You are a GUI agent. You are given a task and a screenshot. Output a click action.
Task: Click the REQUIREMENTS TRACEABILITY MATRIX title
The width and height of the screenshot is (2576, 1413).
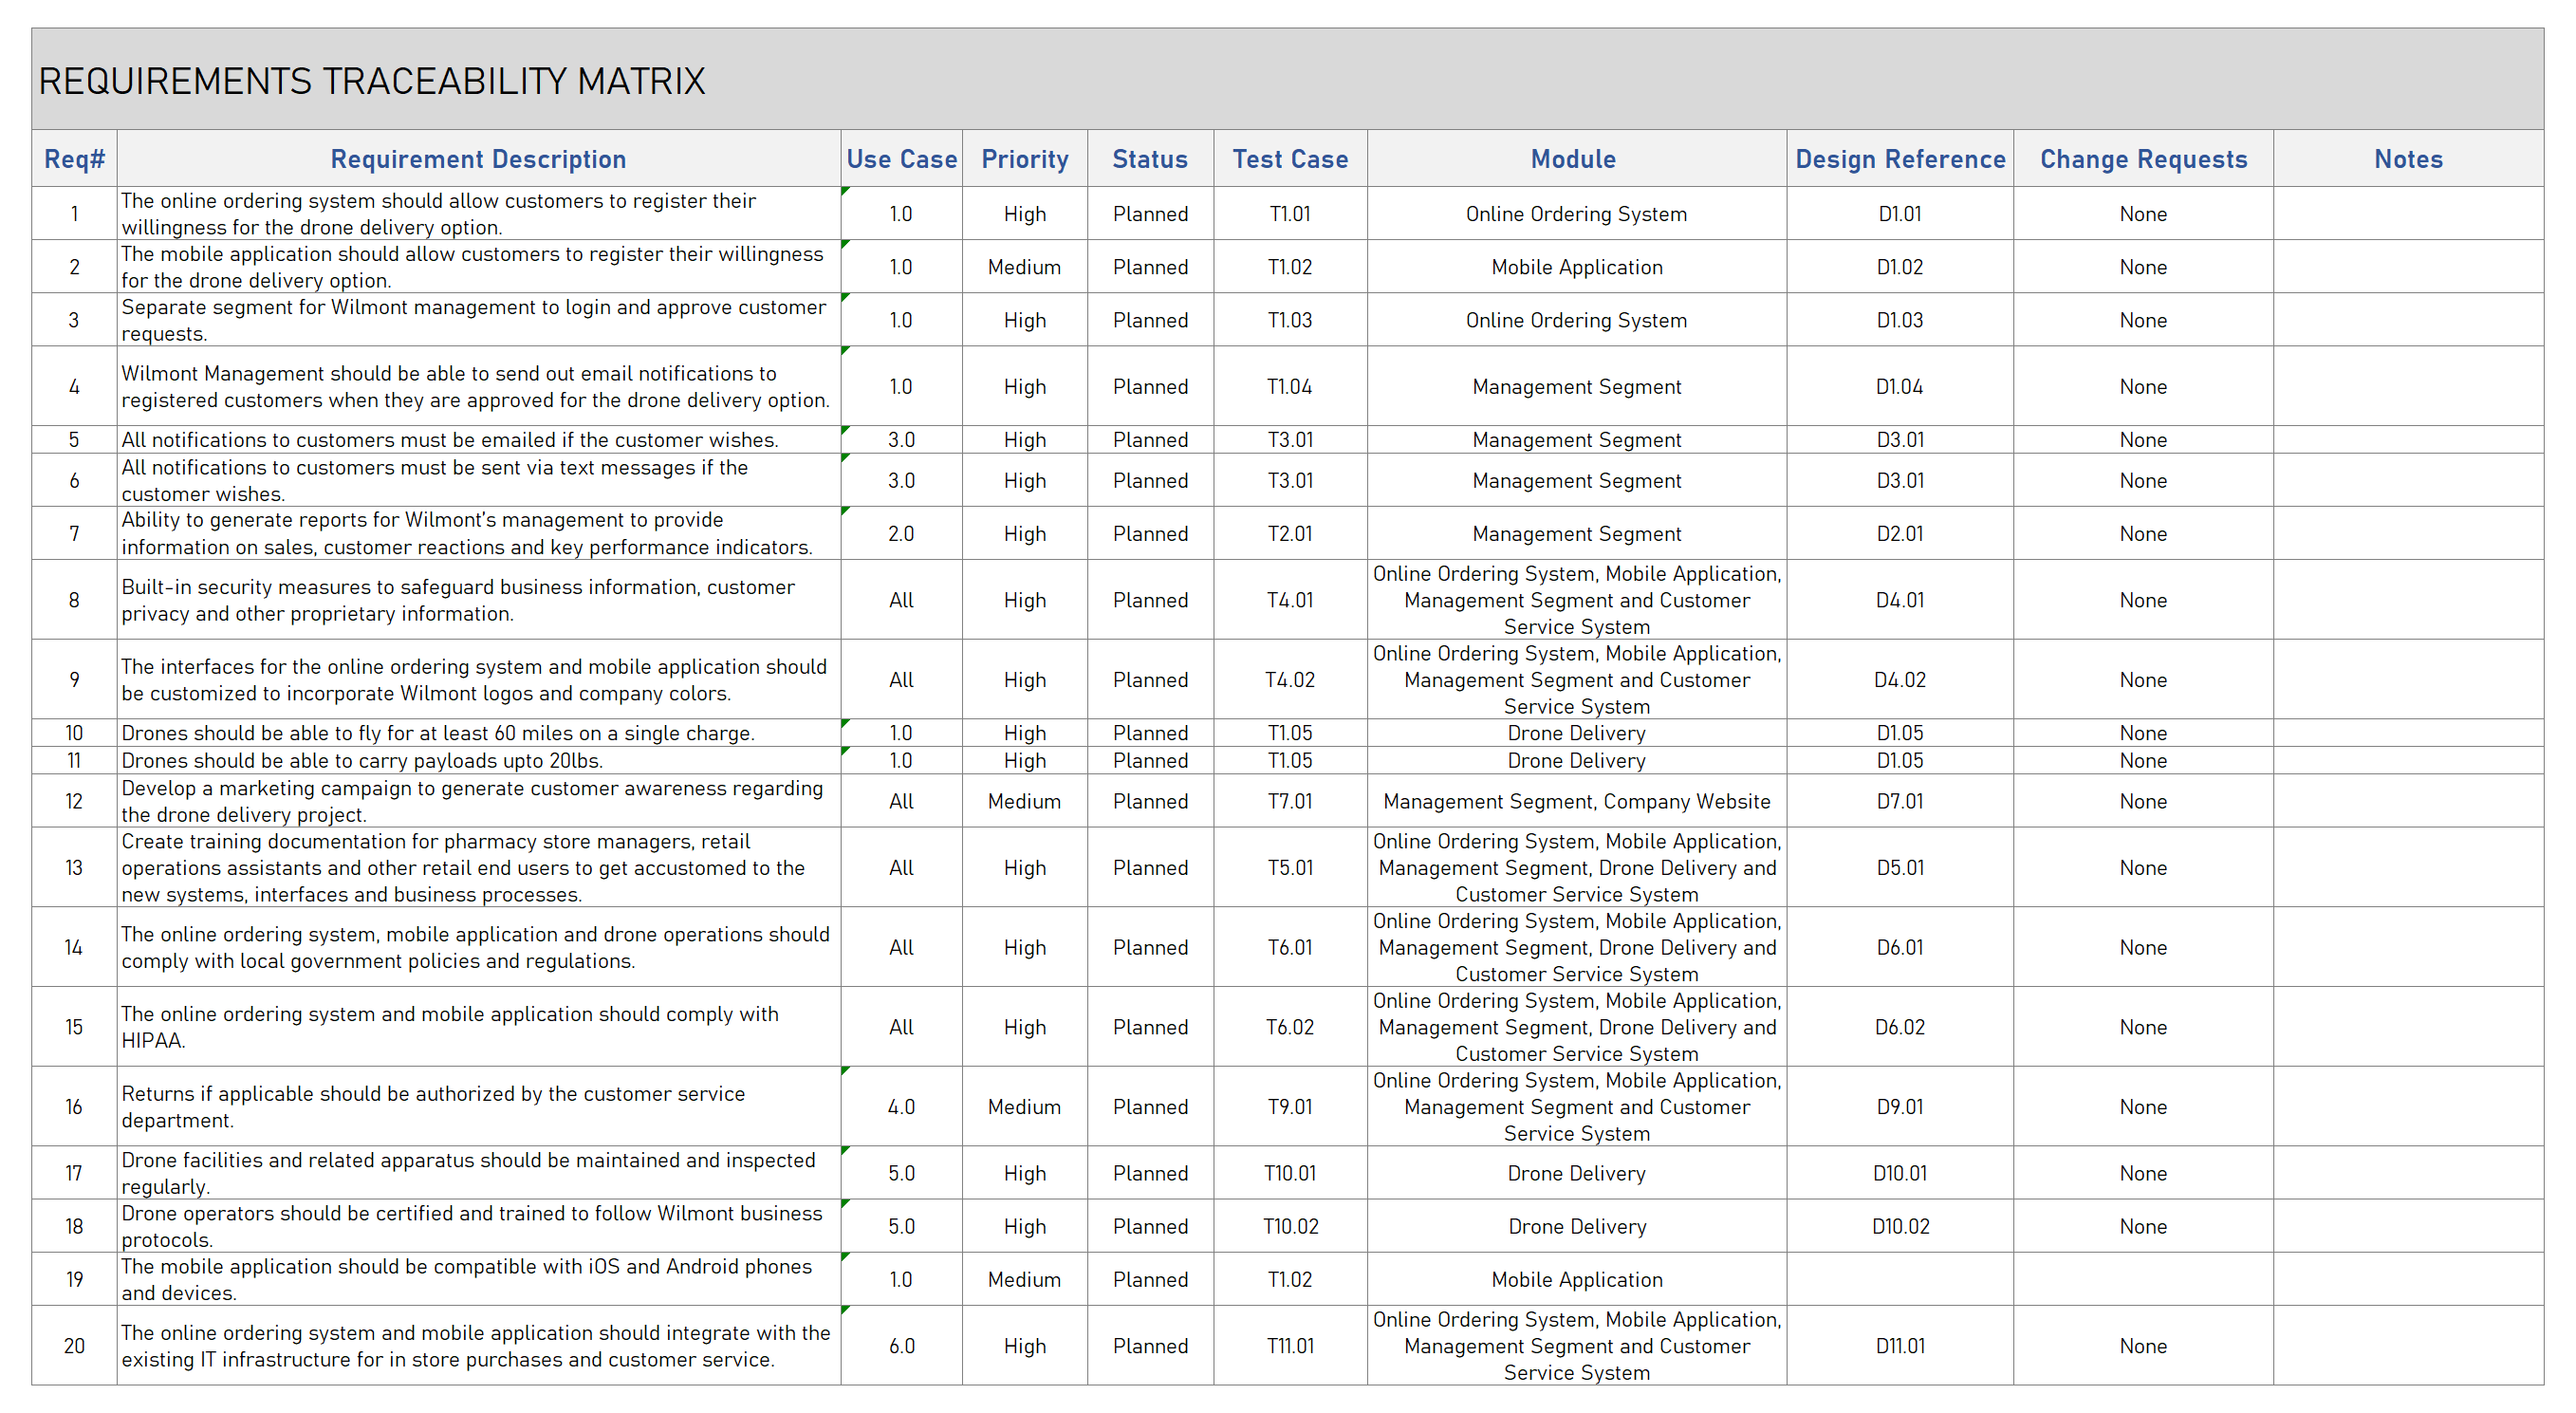tap(371, 81)
